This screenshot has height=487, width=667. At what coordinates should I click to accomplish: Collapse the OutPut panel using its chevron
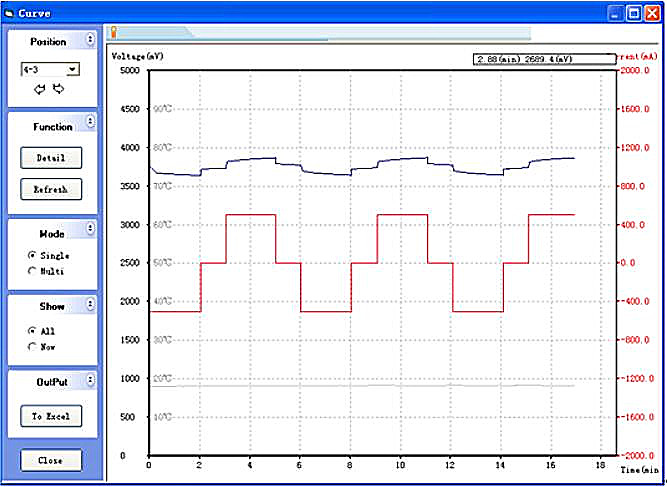(90, 380)
